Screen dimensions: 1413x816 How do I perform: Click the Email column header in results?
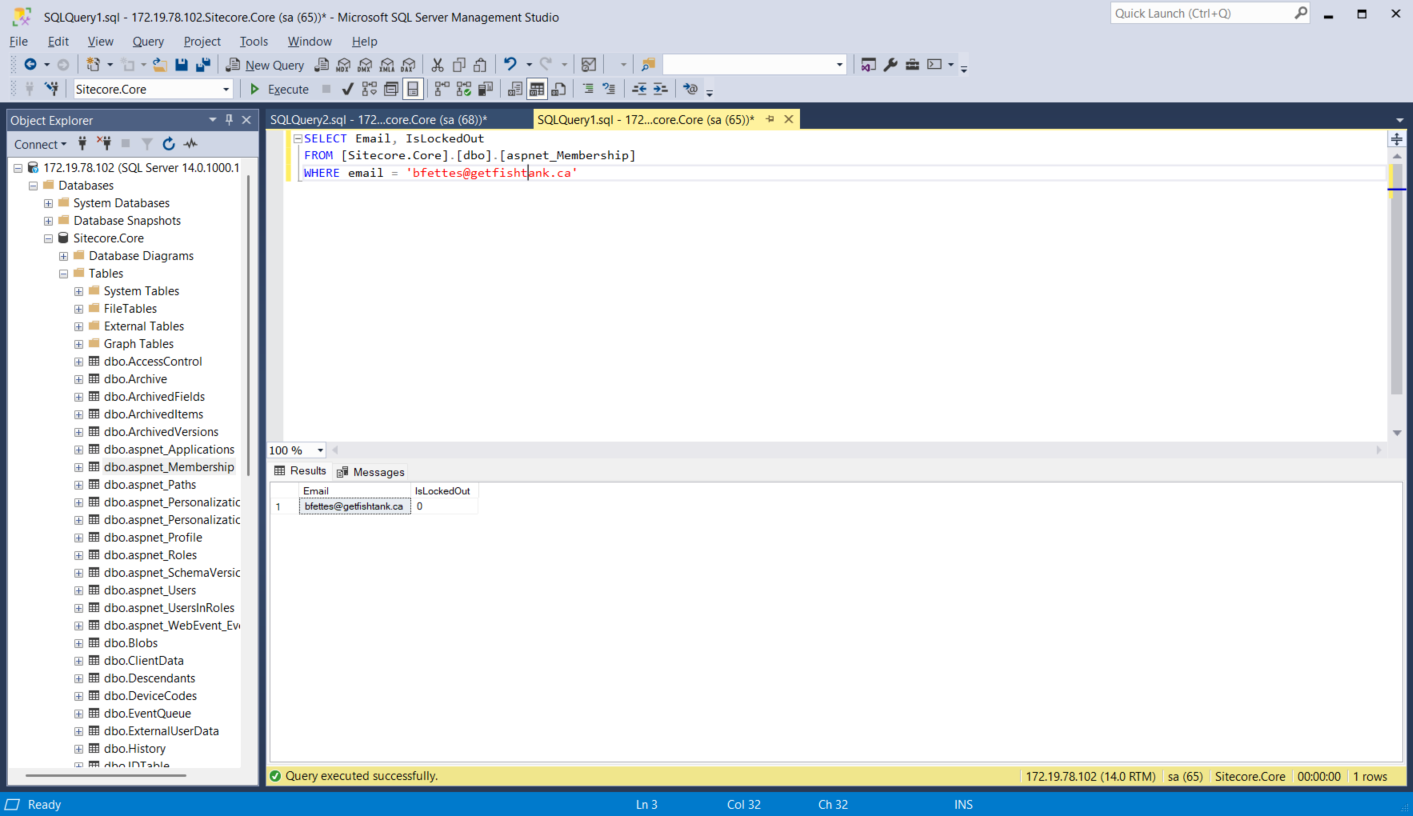(x=355, y=491)
